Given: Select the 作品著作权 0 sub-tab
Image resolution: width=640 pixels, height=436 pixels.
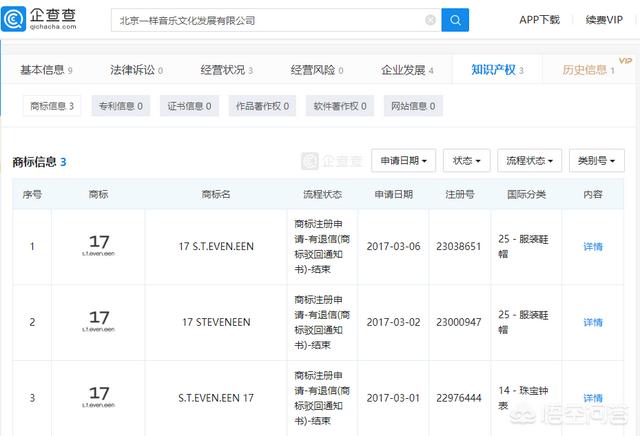Looking at the screenshot, I should [262, 106].
